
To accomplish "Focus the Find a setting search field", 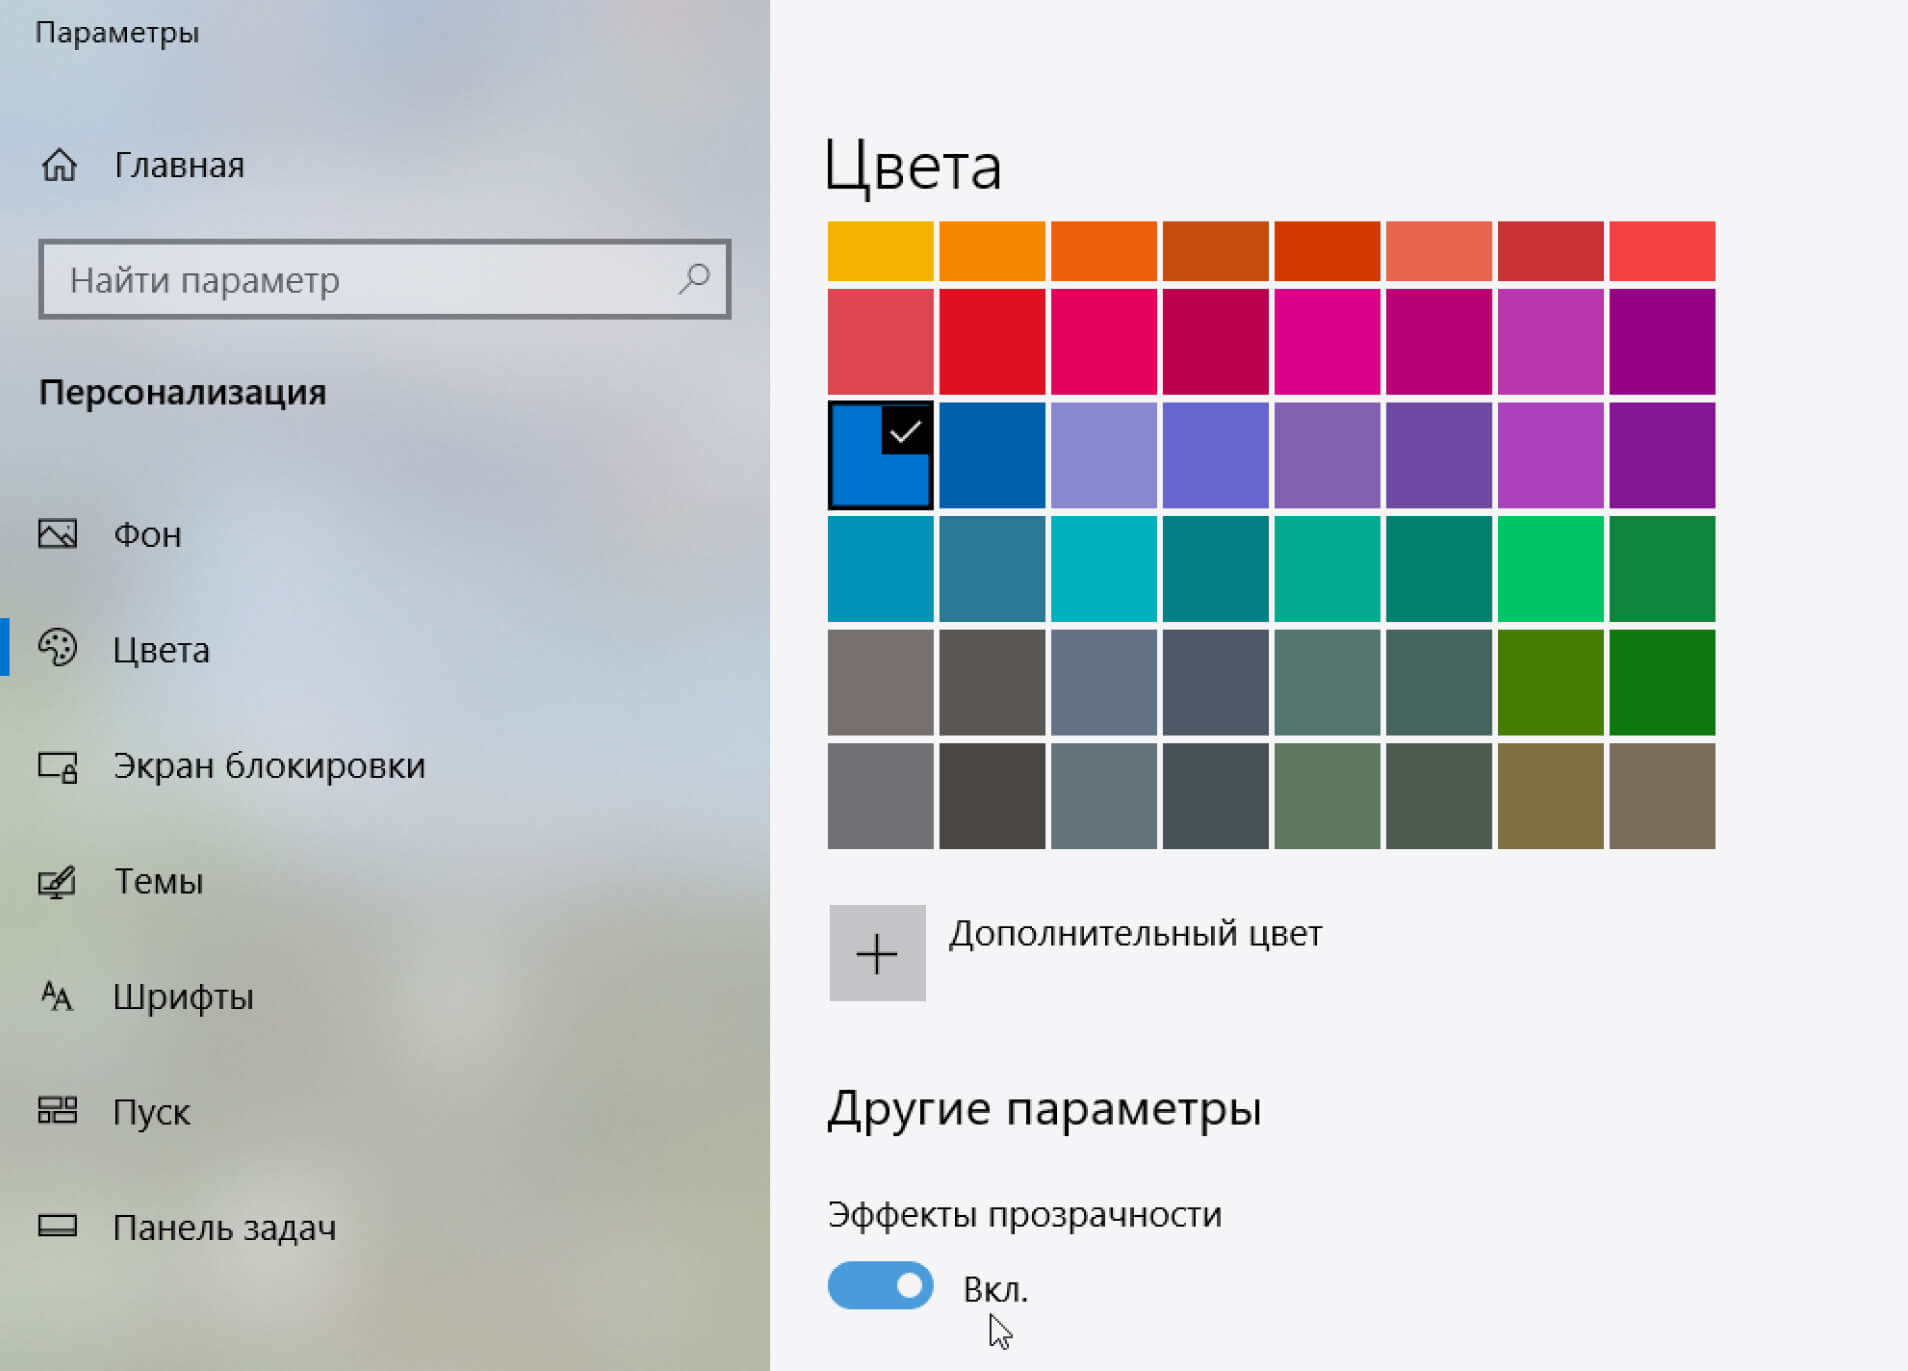I will coord(360,280).
